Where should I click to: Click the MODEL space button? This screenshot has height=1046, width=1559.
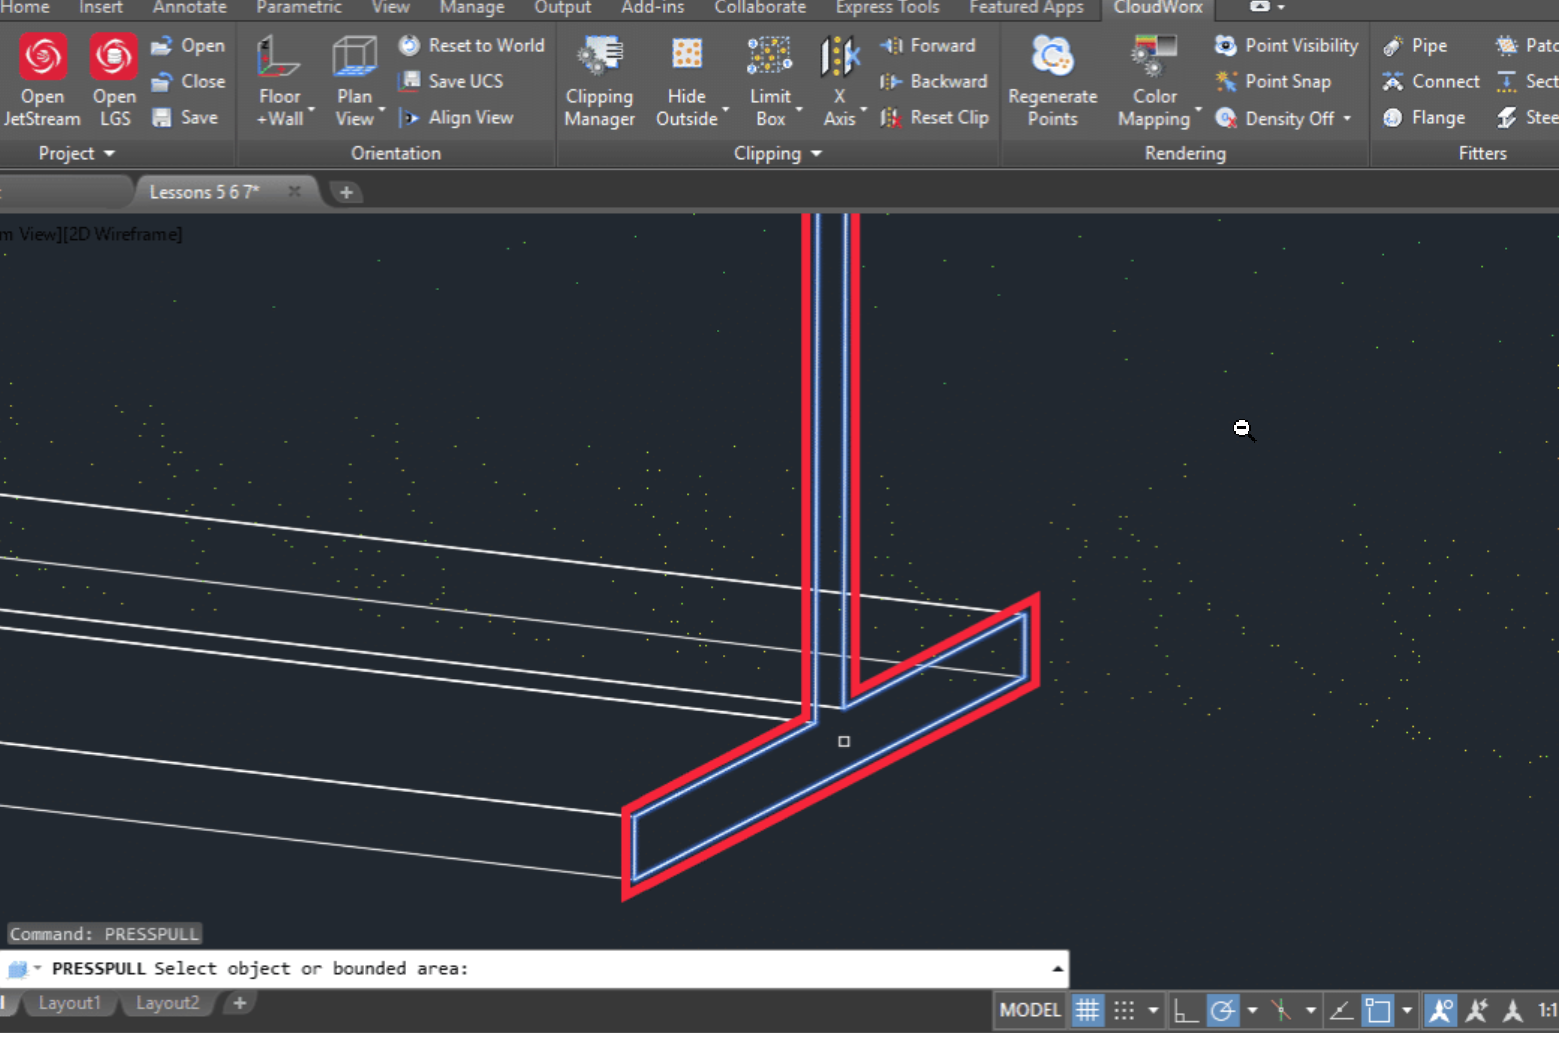coord(1030,1010)
